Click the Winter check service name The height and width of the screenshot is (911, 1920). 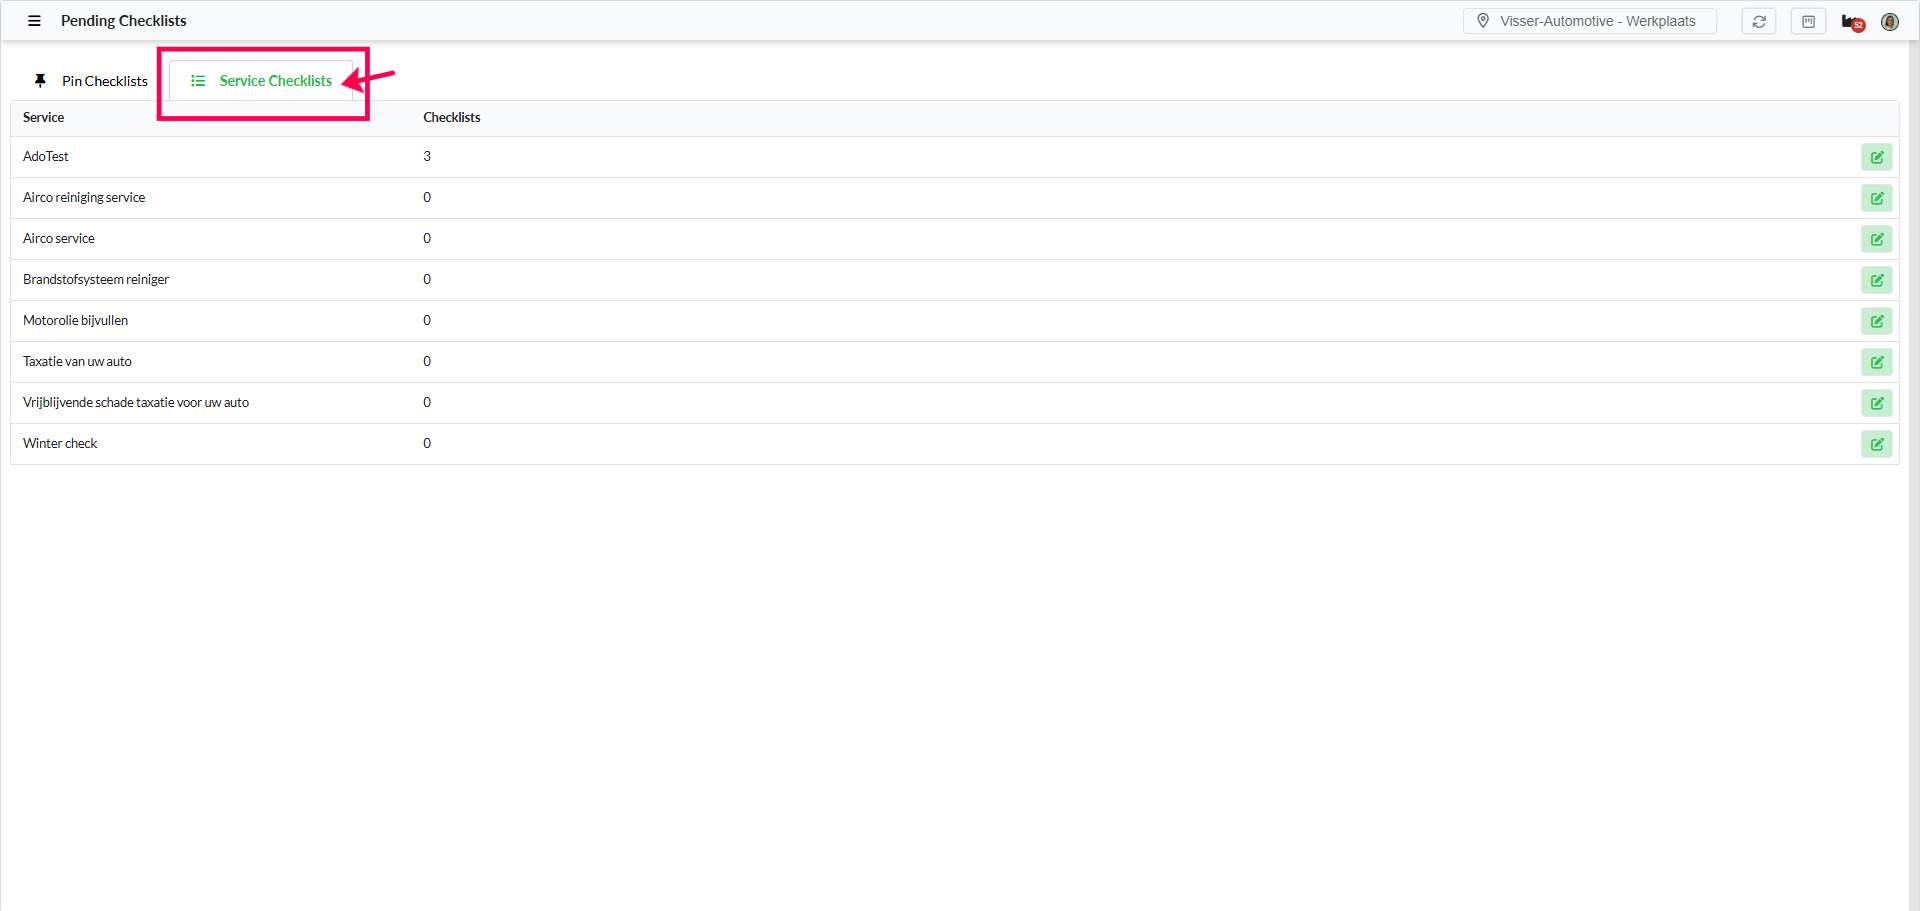point(60,444)
